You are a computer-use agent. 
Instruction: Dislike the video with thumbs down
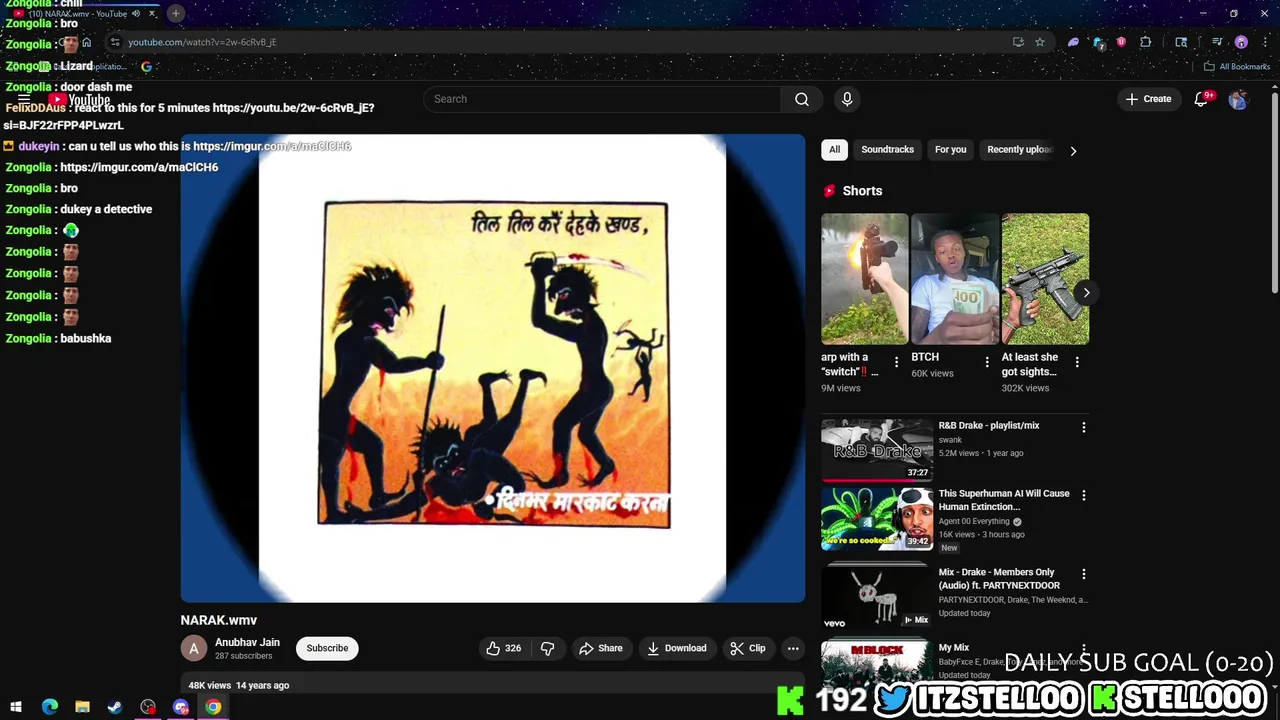click(547, 648)
